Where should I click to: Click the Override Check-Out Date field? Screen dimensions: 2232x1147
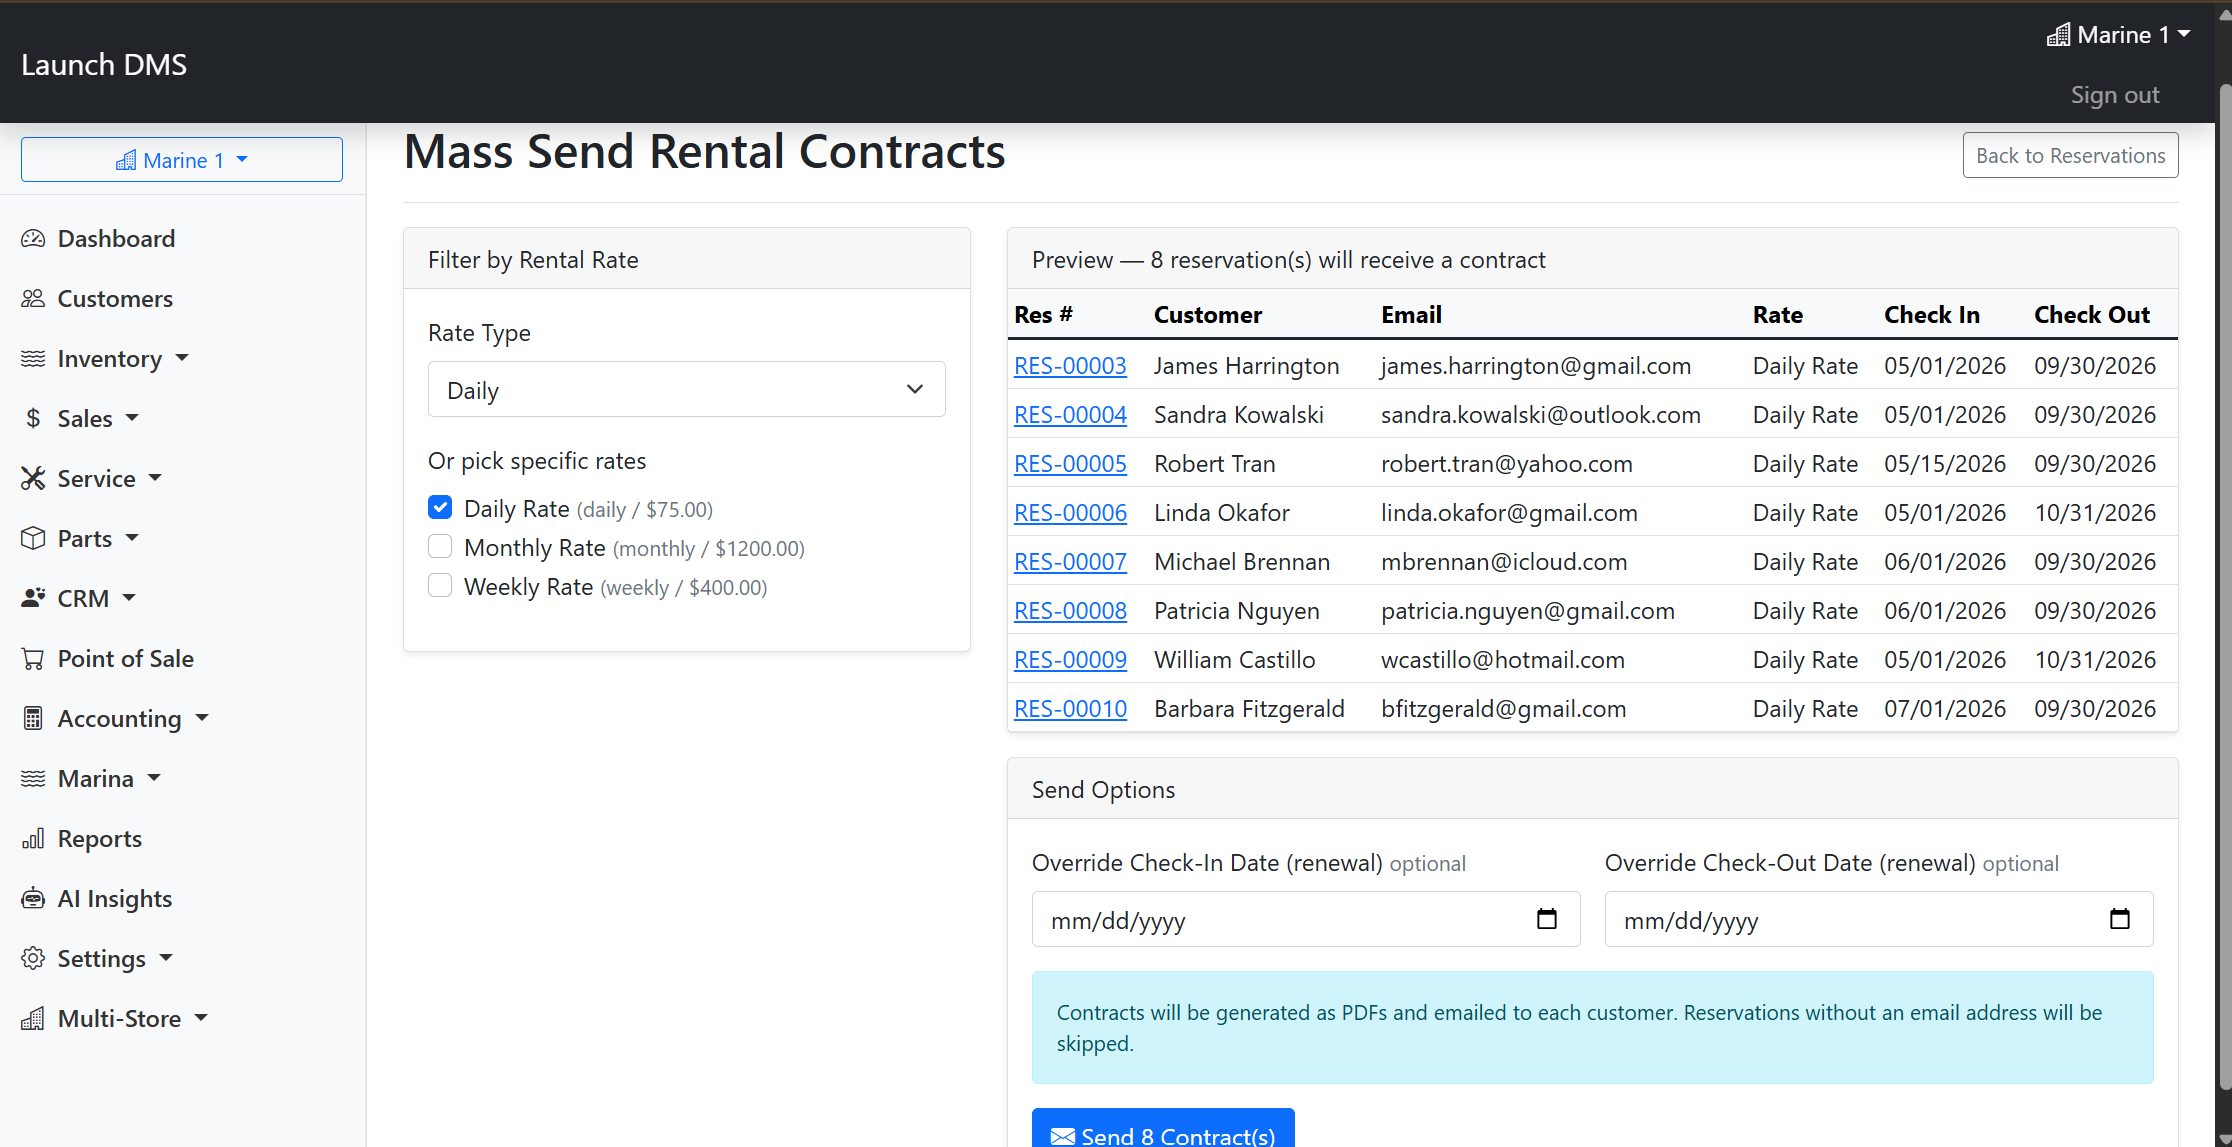1879,919
